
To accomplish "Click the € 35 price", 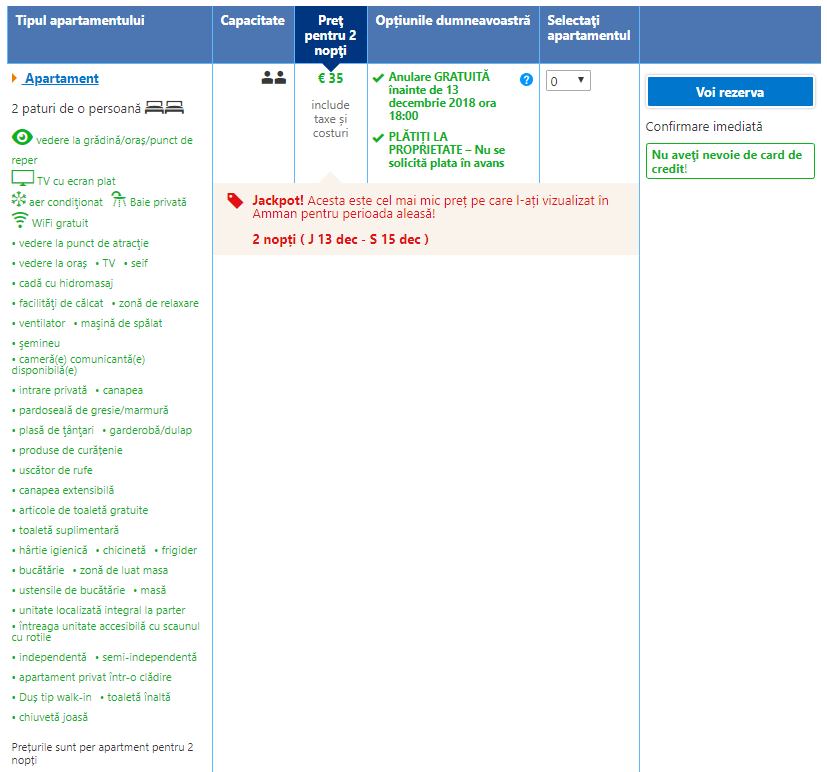I will [x=330, y=79].
